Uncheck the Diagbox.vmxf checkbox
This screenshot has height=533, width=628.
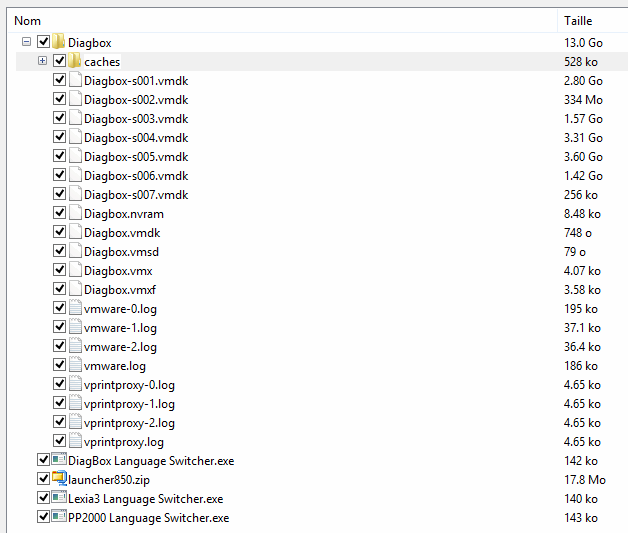tap(59, 289)
